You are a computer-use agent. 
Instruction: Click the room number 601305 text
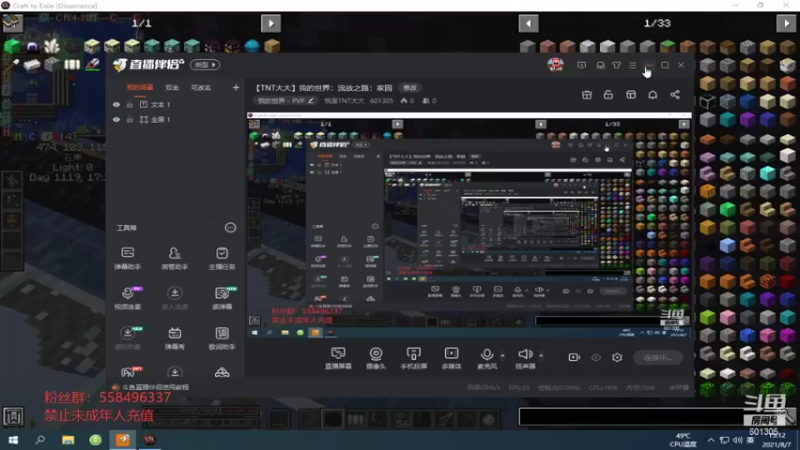click(x=381, y=101)
